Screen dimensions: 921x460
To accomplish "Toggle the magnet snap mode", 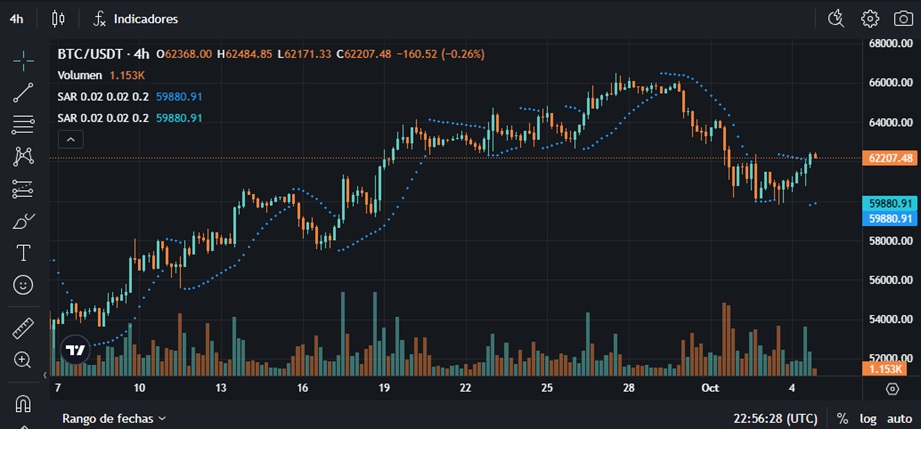I will pyautogui.click(x=23, y=404).
